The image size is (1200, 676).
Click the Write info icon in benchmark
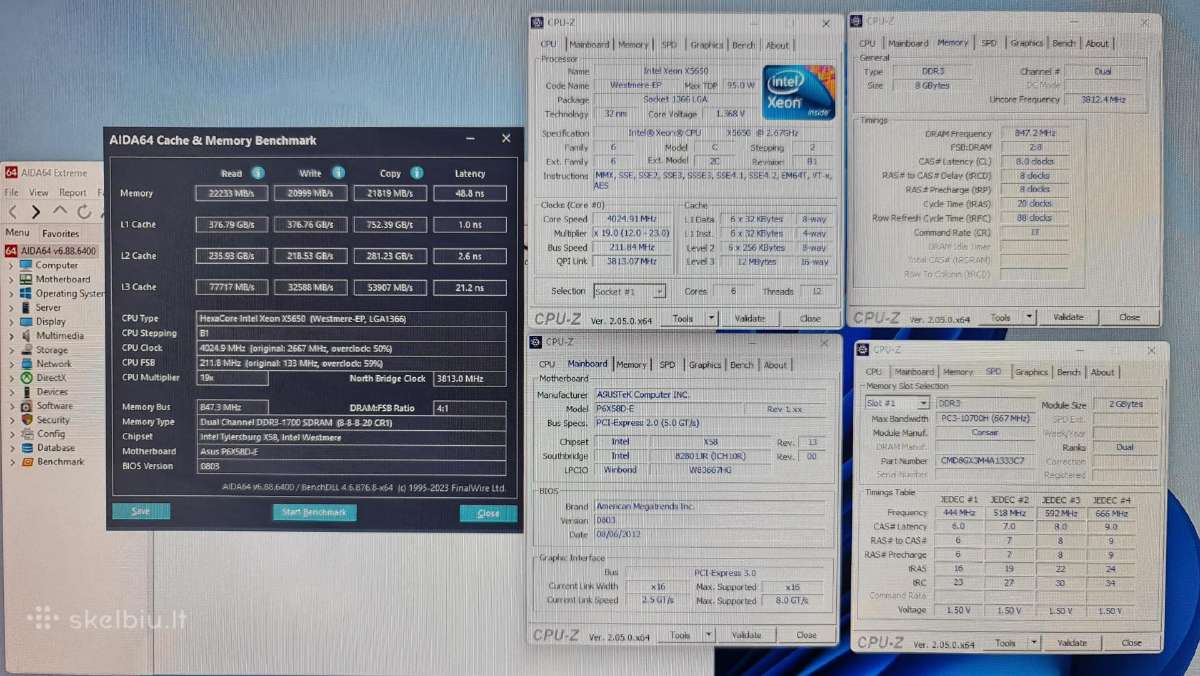[338, 173]
